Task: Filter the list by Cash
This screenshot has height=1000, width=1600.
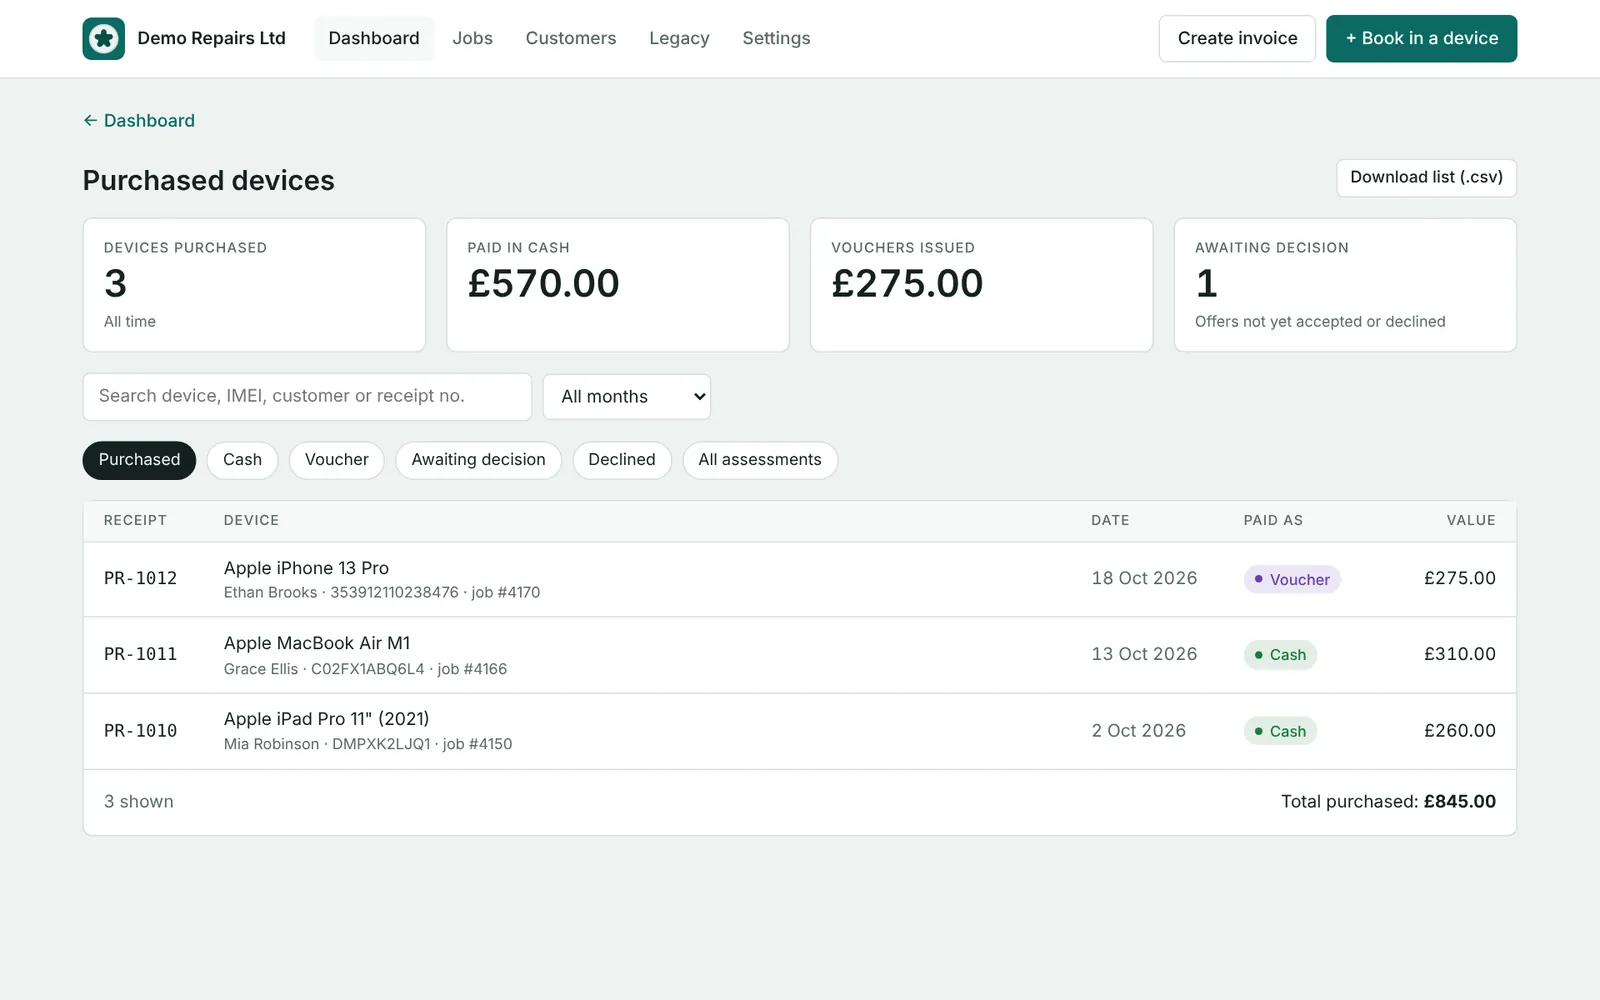Action: pos(242,460)
